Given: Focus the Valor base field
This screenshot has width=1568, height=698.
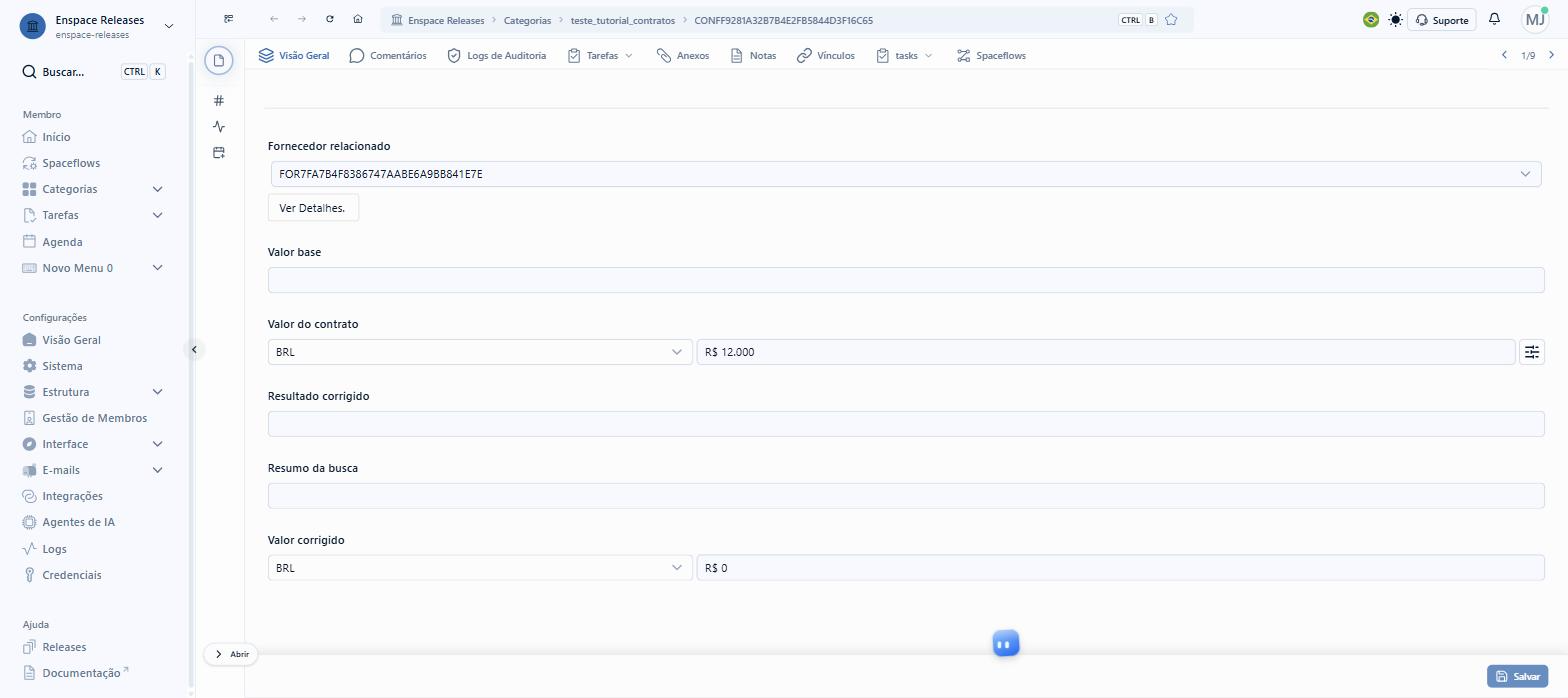Looking at the screenshot, I should (x=906, y=280).
